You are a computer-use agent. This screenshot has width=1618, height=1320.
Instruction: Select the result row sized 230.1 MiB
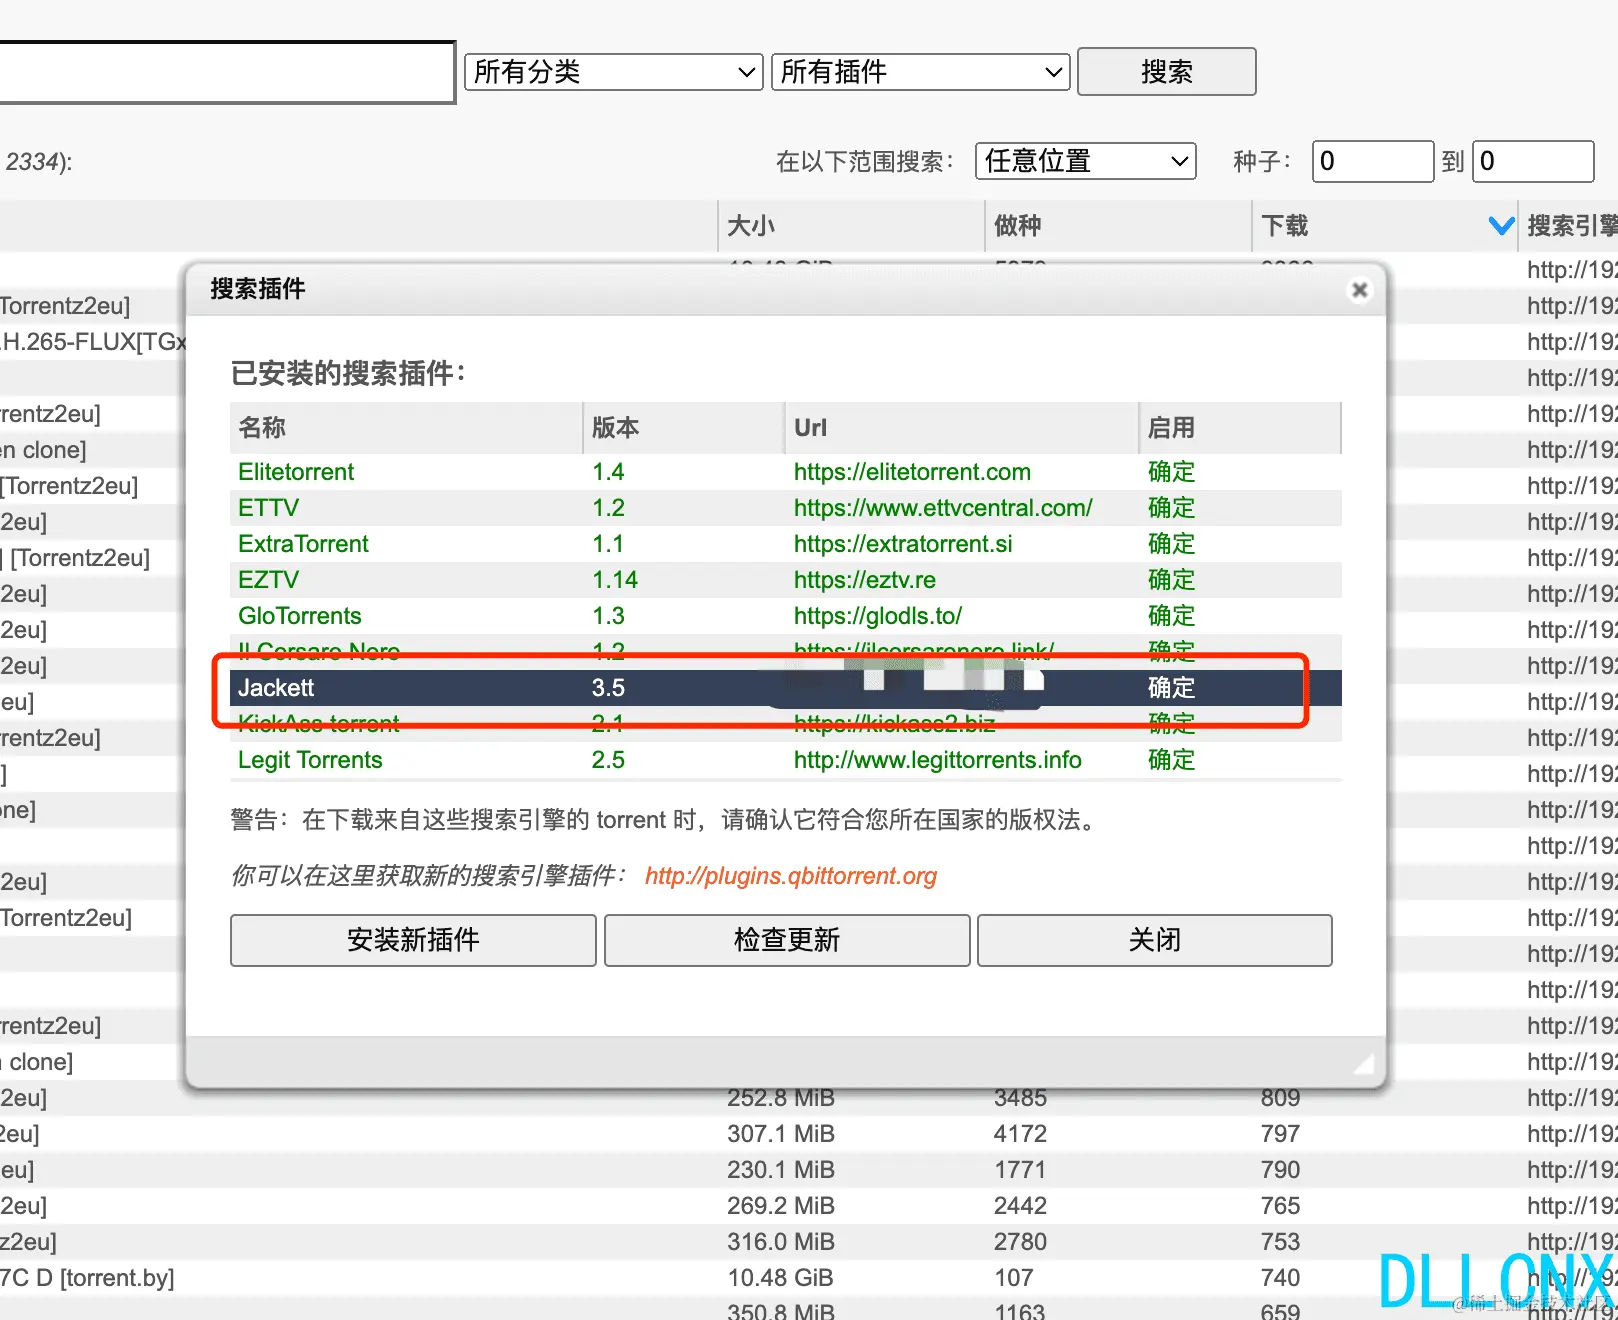pyautogui.click(x=809, y=1170)
